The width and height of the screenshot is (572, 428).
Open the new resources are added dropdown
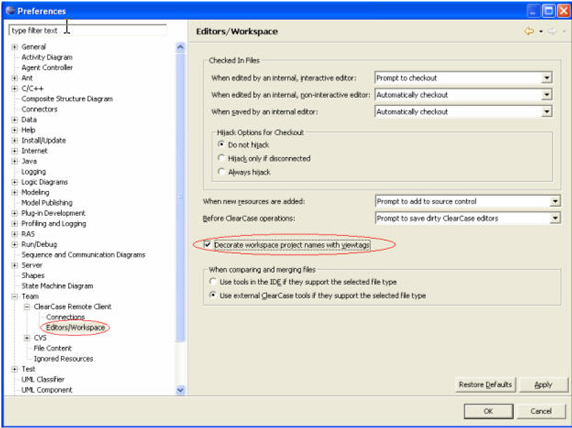[555, 201]
